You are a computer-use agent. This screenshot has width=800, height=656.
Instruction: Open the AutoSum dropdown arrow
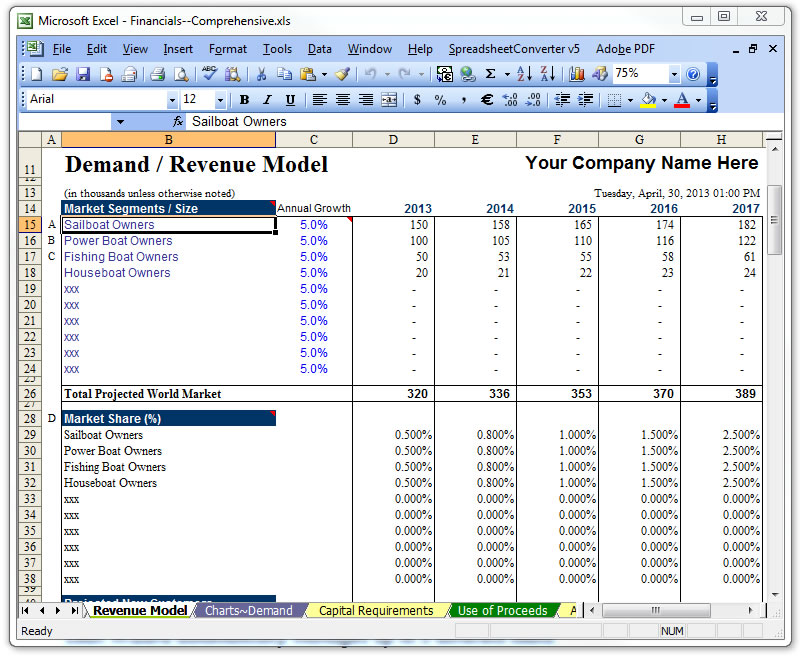pos(507,74)
